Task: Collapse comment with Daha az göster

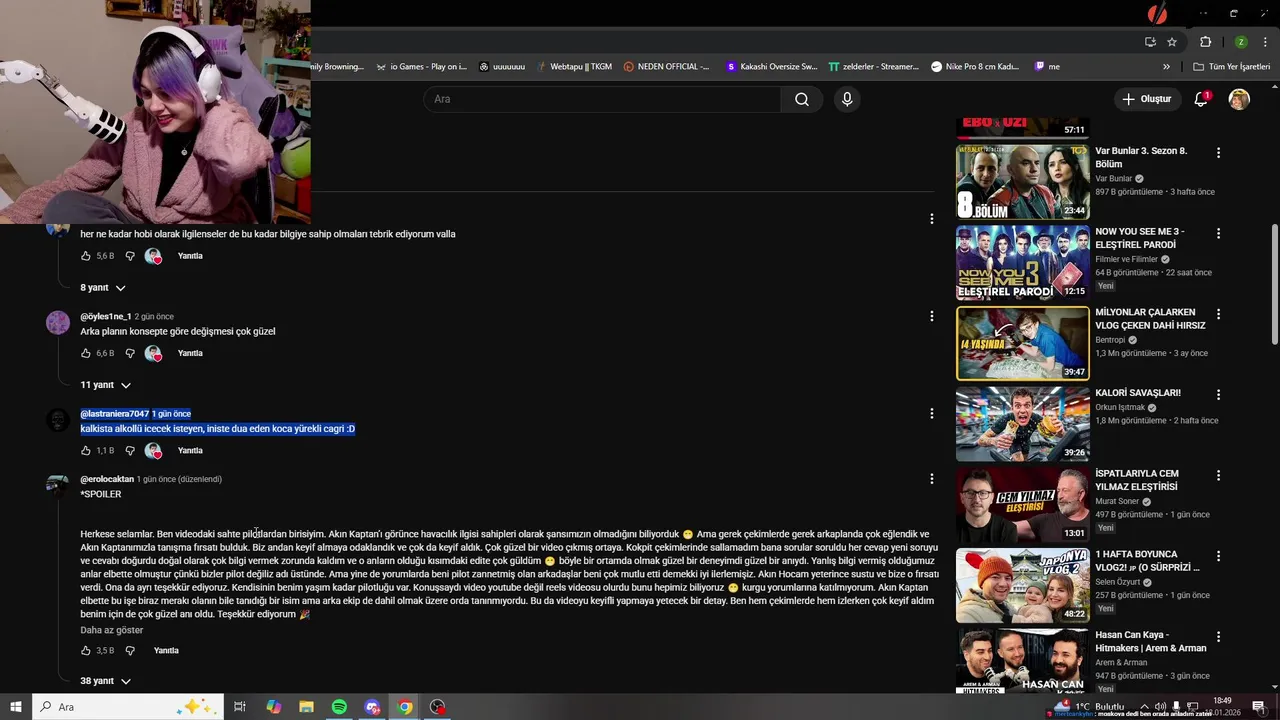Action: 112,630
